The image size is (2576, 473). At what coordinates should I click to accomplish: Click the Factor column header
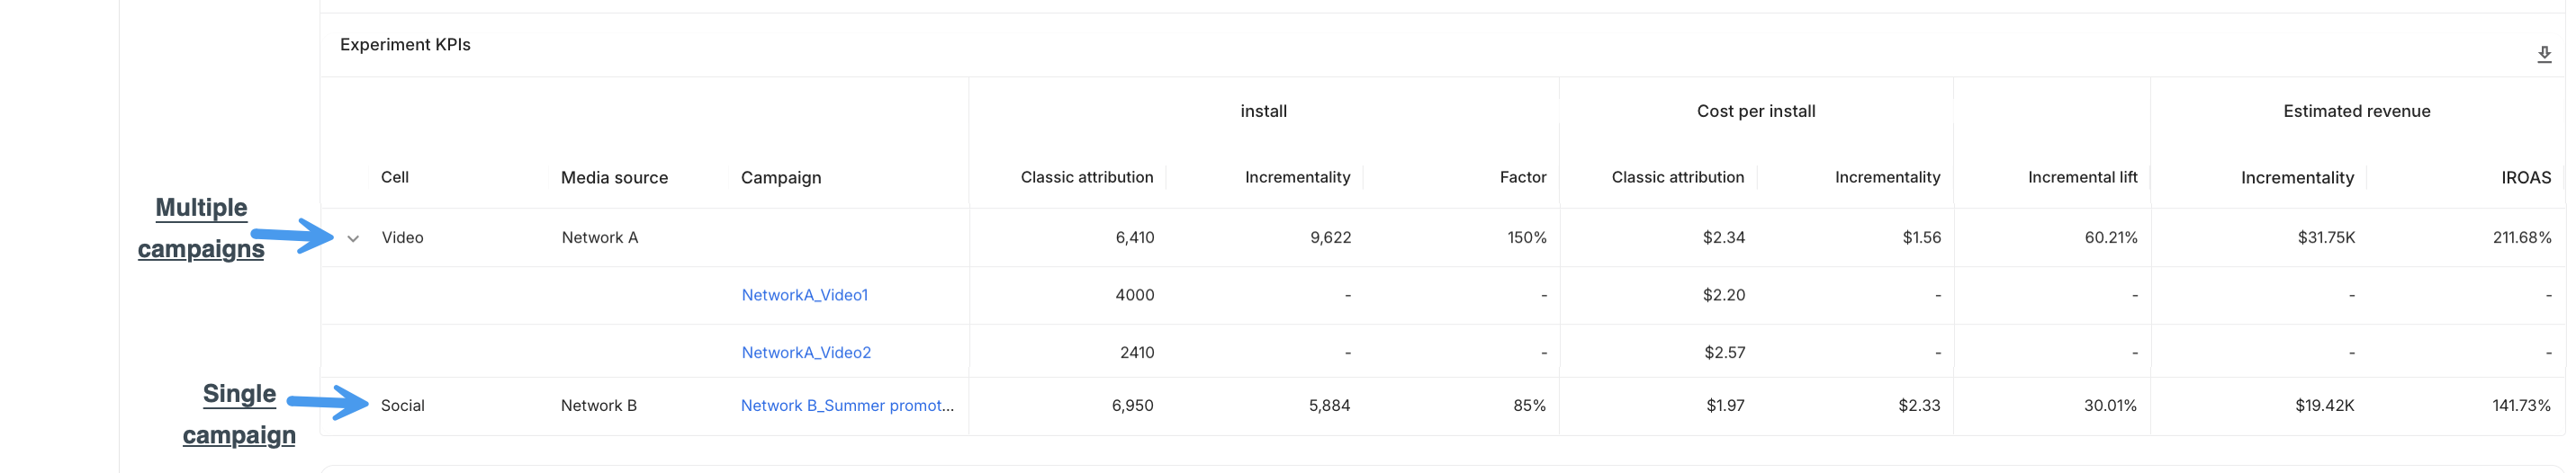[1522, 177]
